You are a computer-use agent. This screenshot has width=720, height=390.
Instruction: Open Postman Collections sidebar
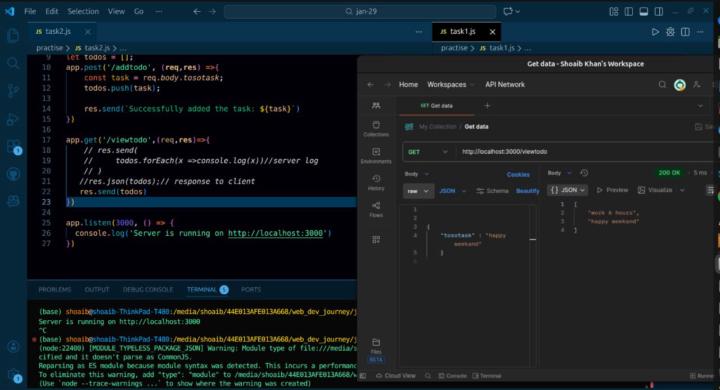376,129
